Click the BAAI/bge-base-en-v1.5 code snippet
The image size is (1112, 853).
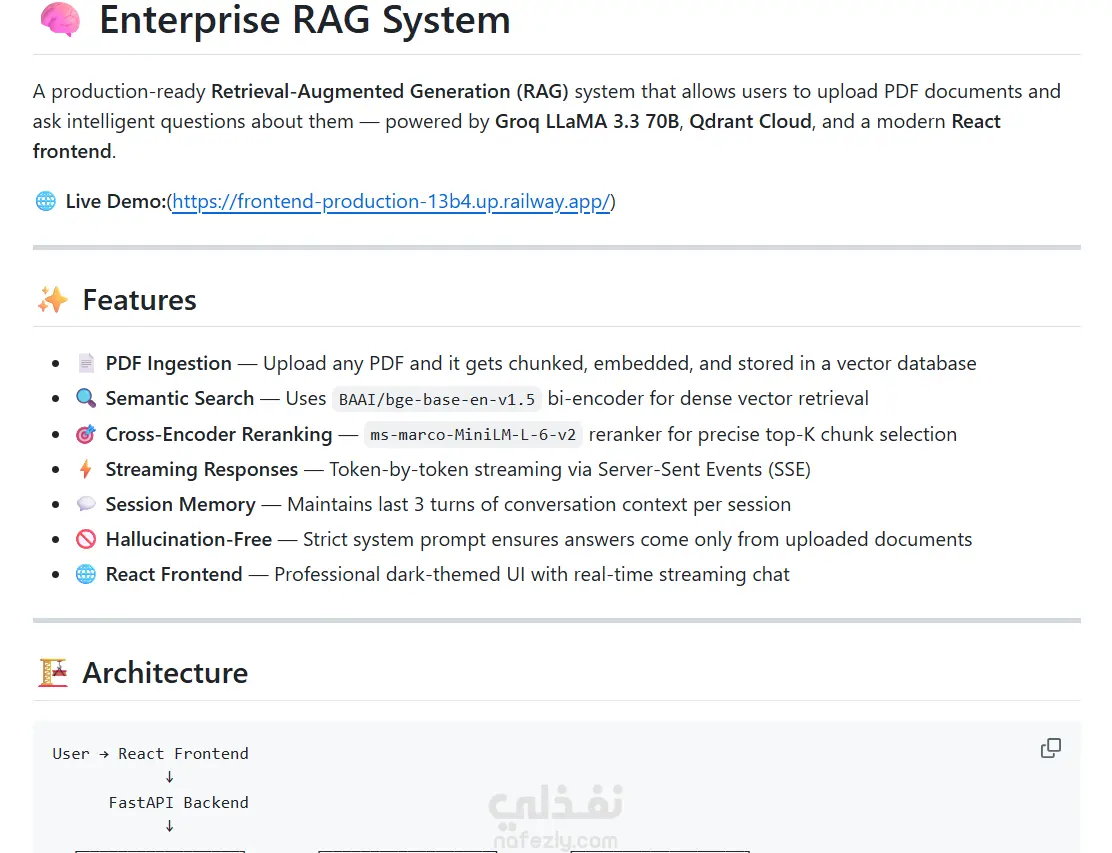[437, 399]
